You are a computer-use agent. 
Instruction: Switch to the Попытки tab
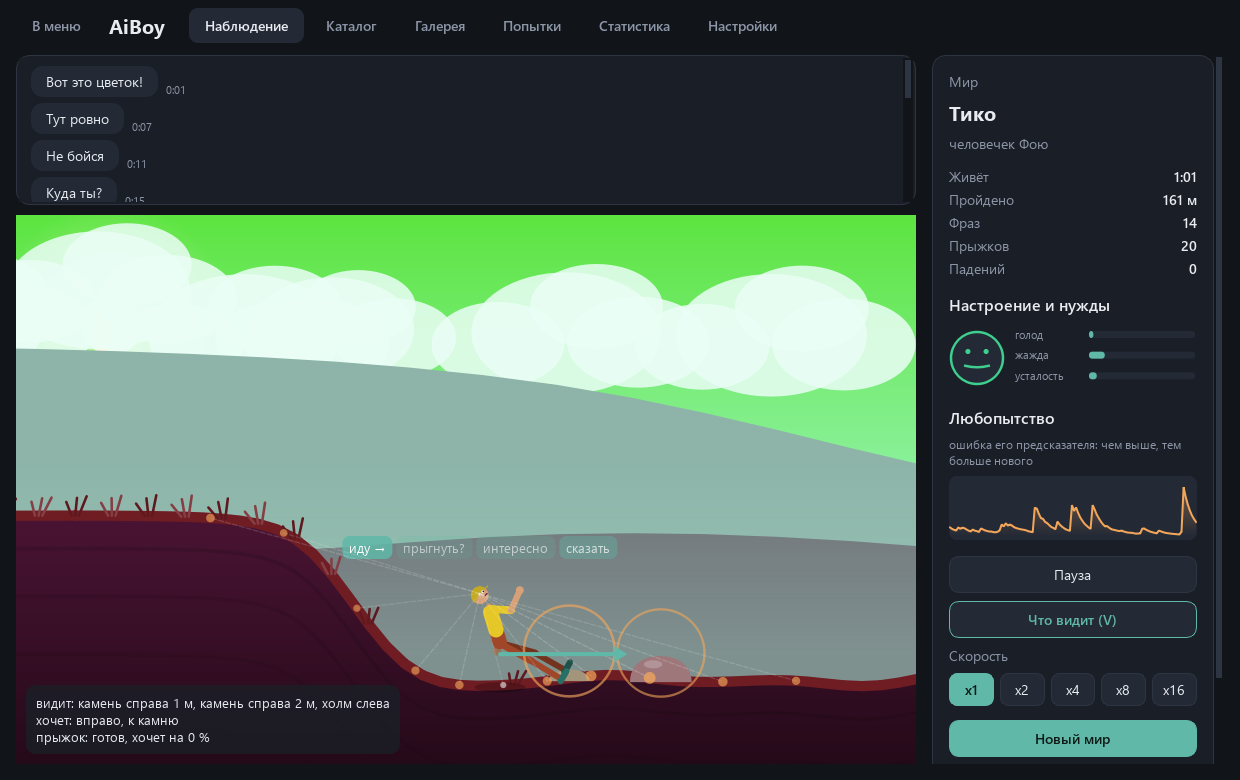coord(532,26)
